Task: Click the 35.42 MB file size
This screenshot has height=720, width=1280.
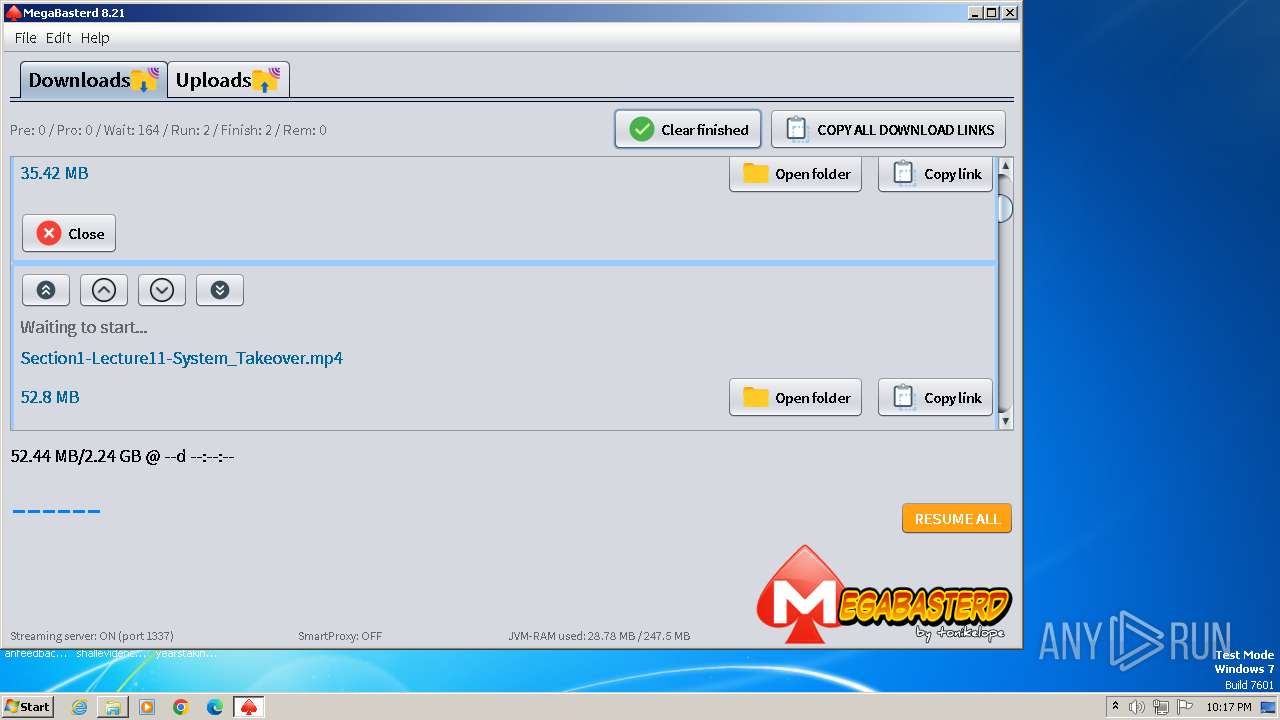Action: click(x=54, y=173)
